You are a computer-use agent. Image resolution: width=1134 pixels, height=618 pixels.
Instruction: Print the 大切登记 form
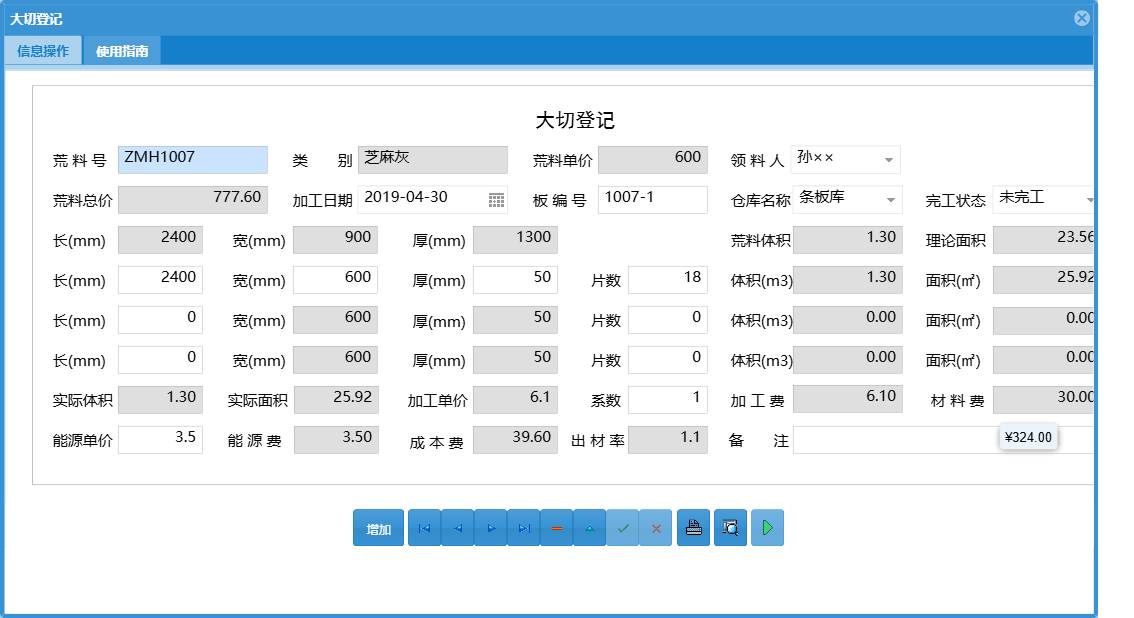[693, 527]
